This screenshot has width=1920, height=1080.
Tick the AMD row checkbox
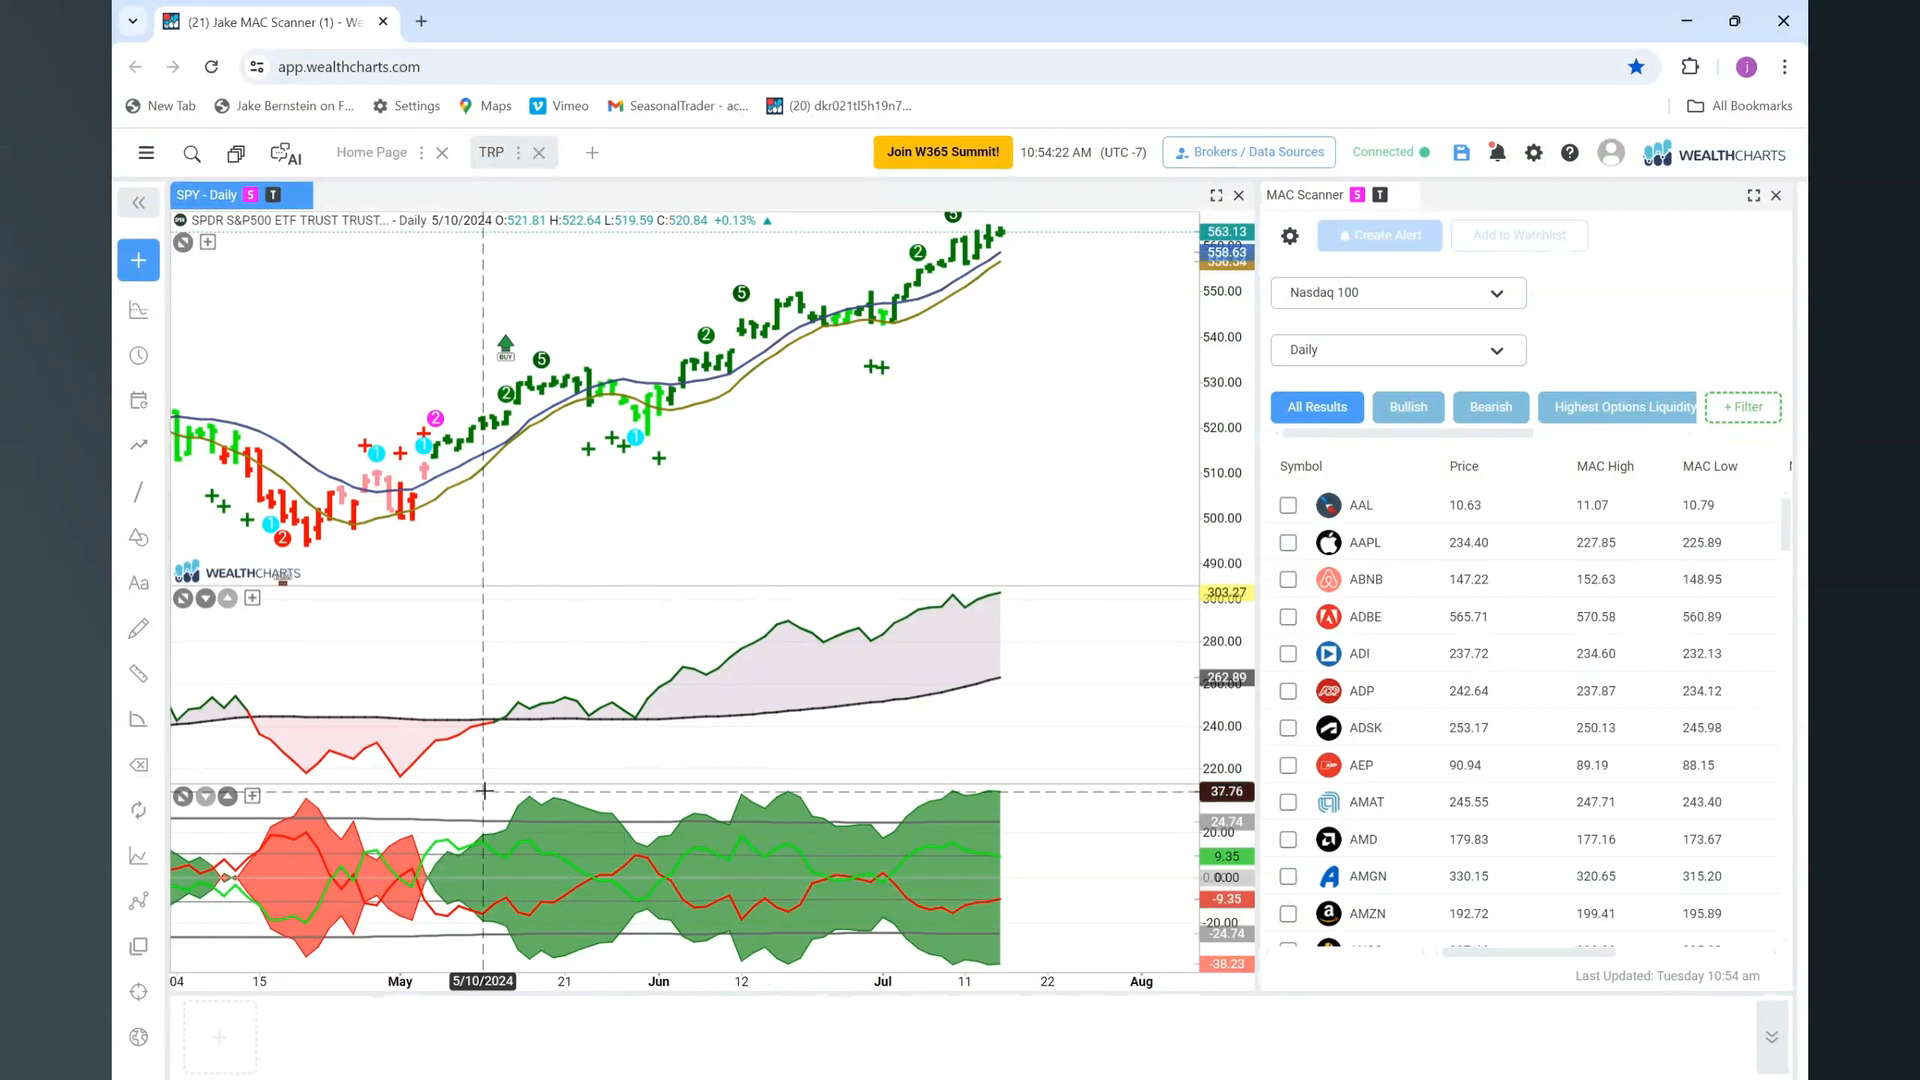click(x=1288, y=840)
